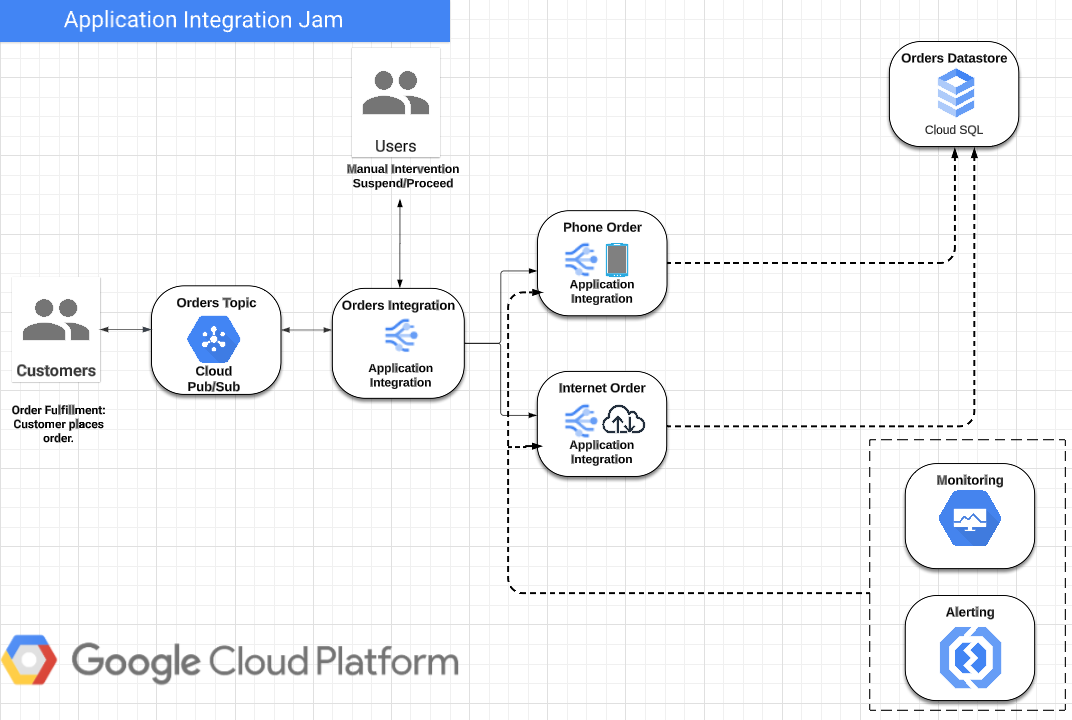Click the Cloud SQL stacked layers icon
Viewport: 1072px width, 720px height.
(955, 93)
